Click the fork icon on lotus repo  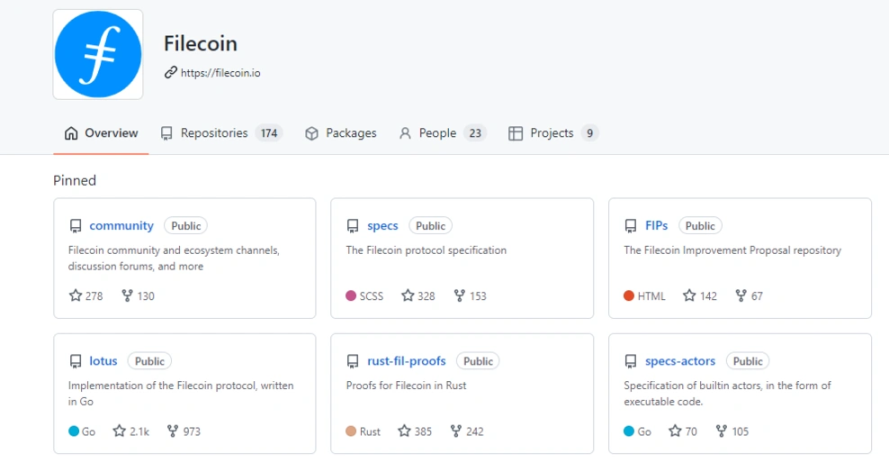174,431
